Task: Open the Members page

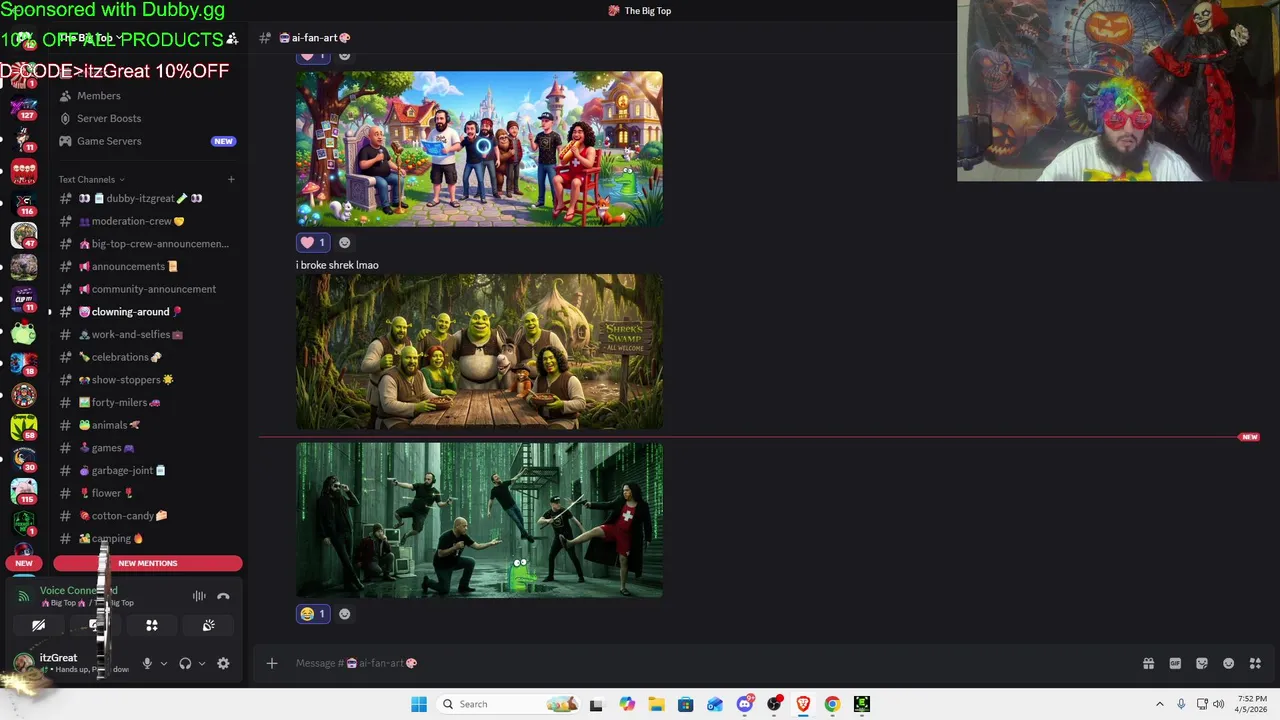Action: point(147,96)
